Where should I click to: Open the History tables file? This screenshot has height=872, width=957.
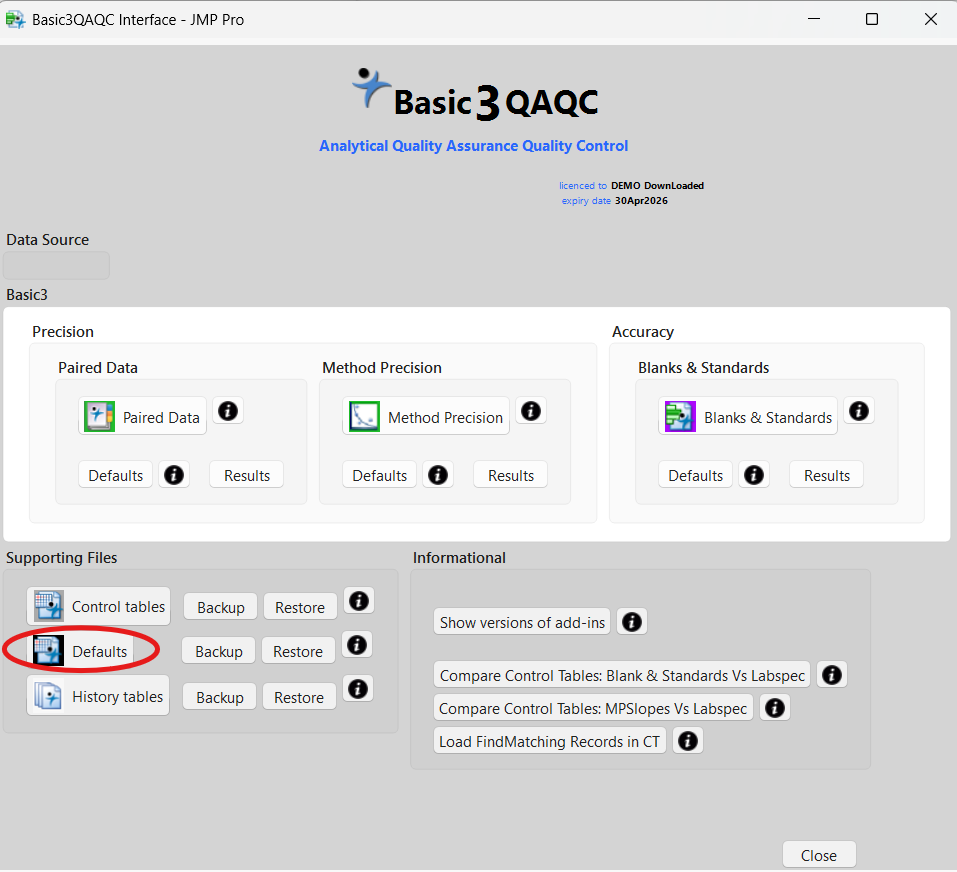97,695
